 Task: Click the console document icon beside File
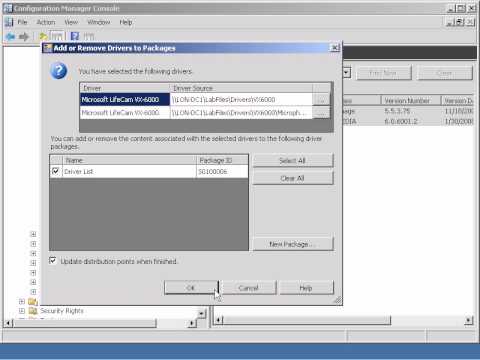tap(9, 22)
